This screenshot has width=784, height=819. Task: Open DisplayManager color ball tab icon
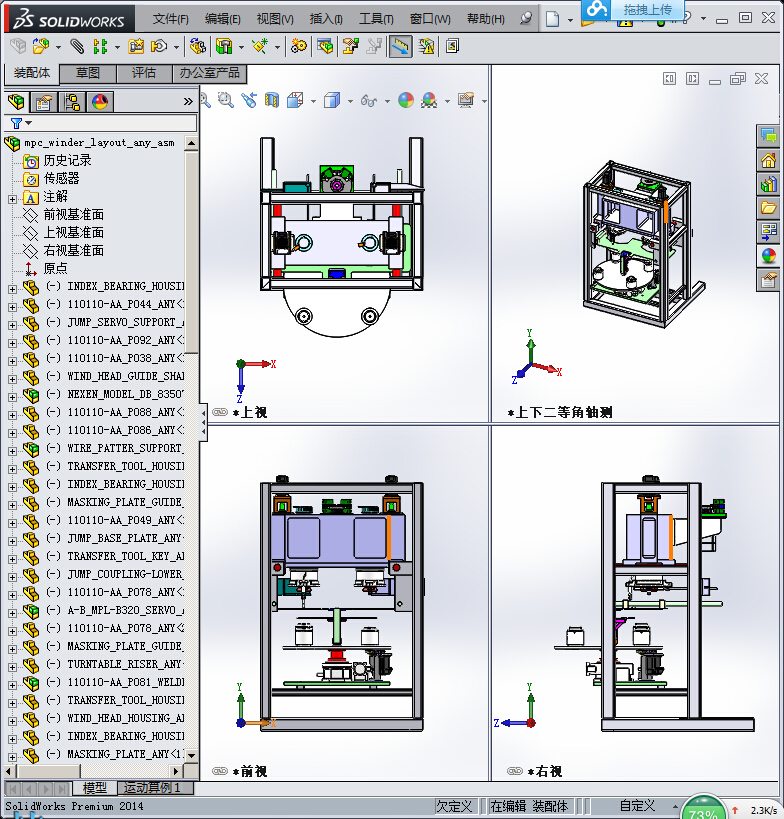pos(100,102)
